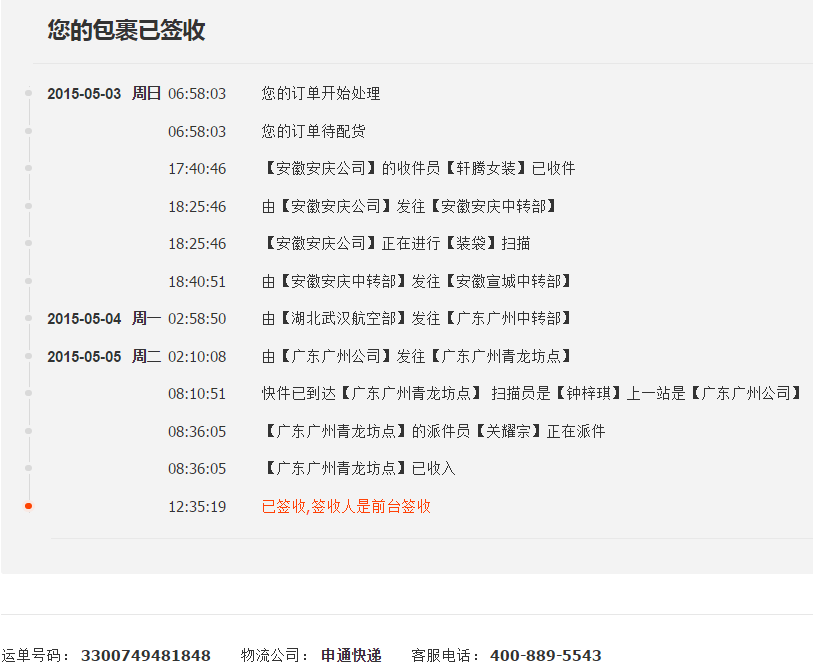Click the 装袋 scanning entry text
813x665 pixels.
(x=396, y=244)
